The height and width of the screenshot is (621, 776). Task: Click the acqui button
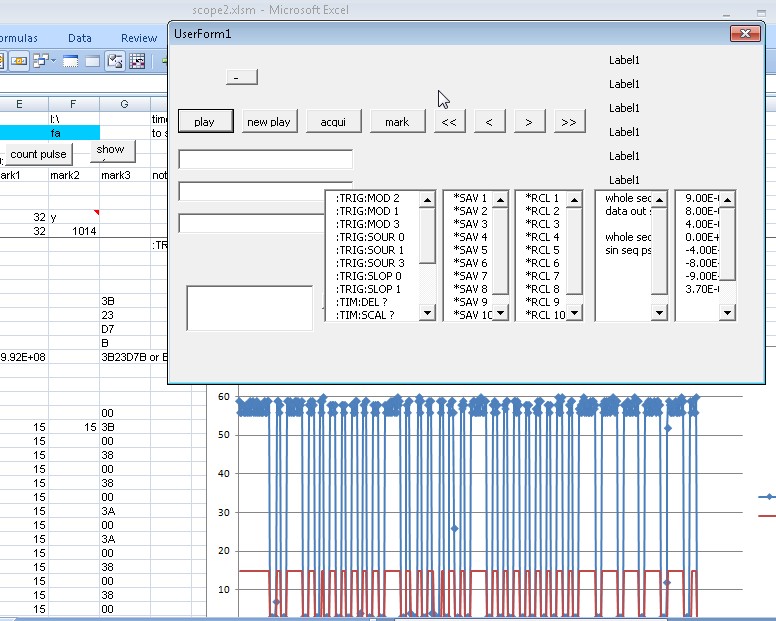point(333,121)
